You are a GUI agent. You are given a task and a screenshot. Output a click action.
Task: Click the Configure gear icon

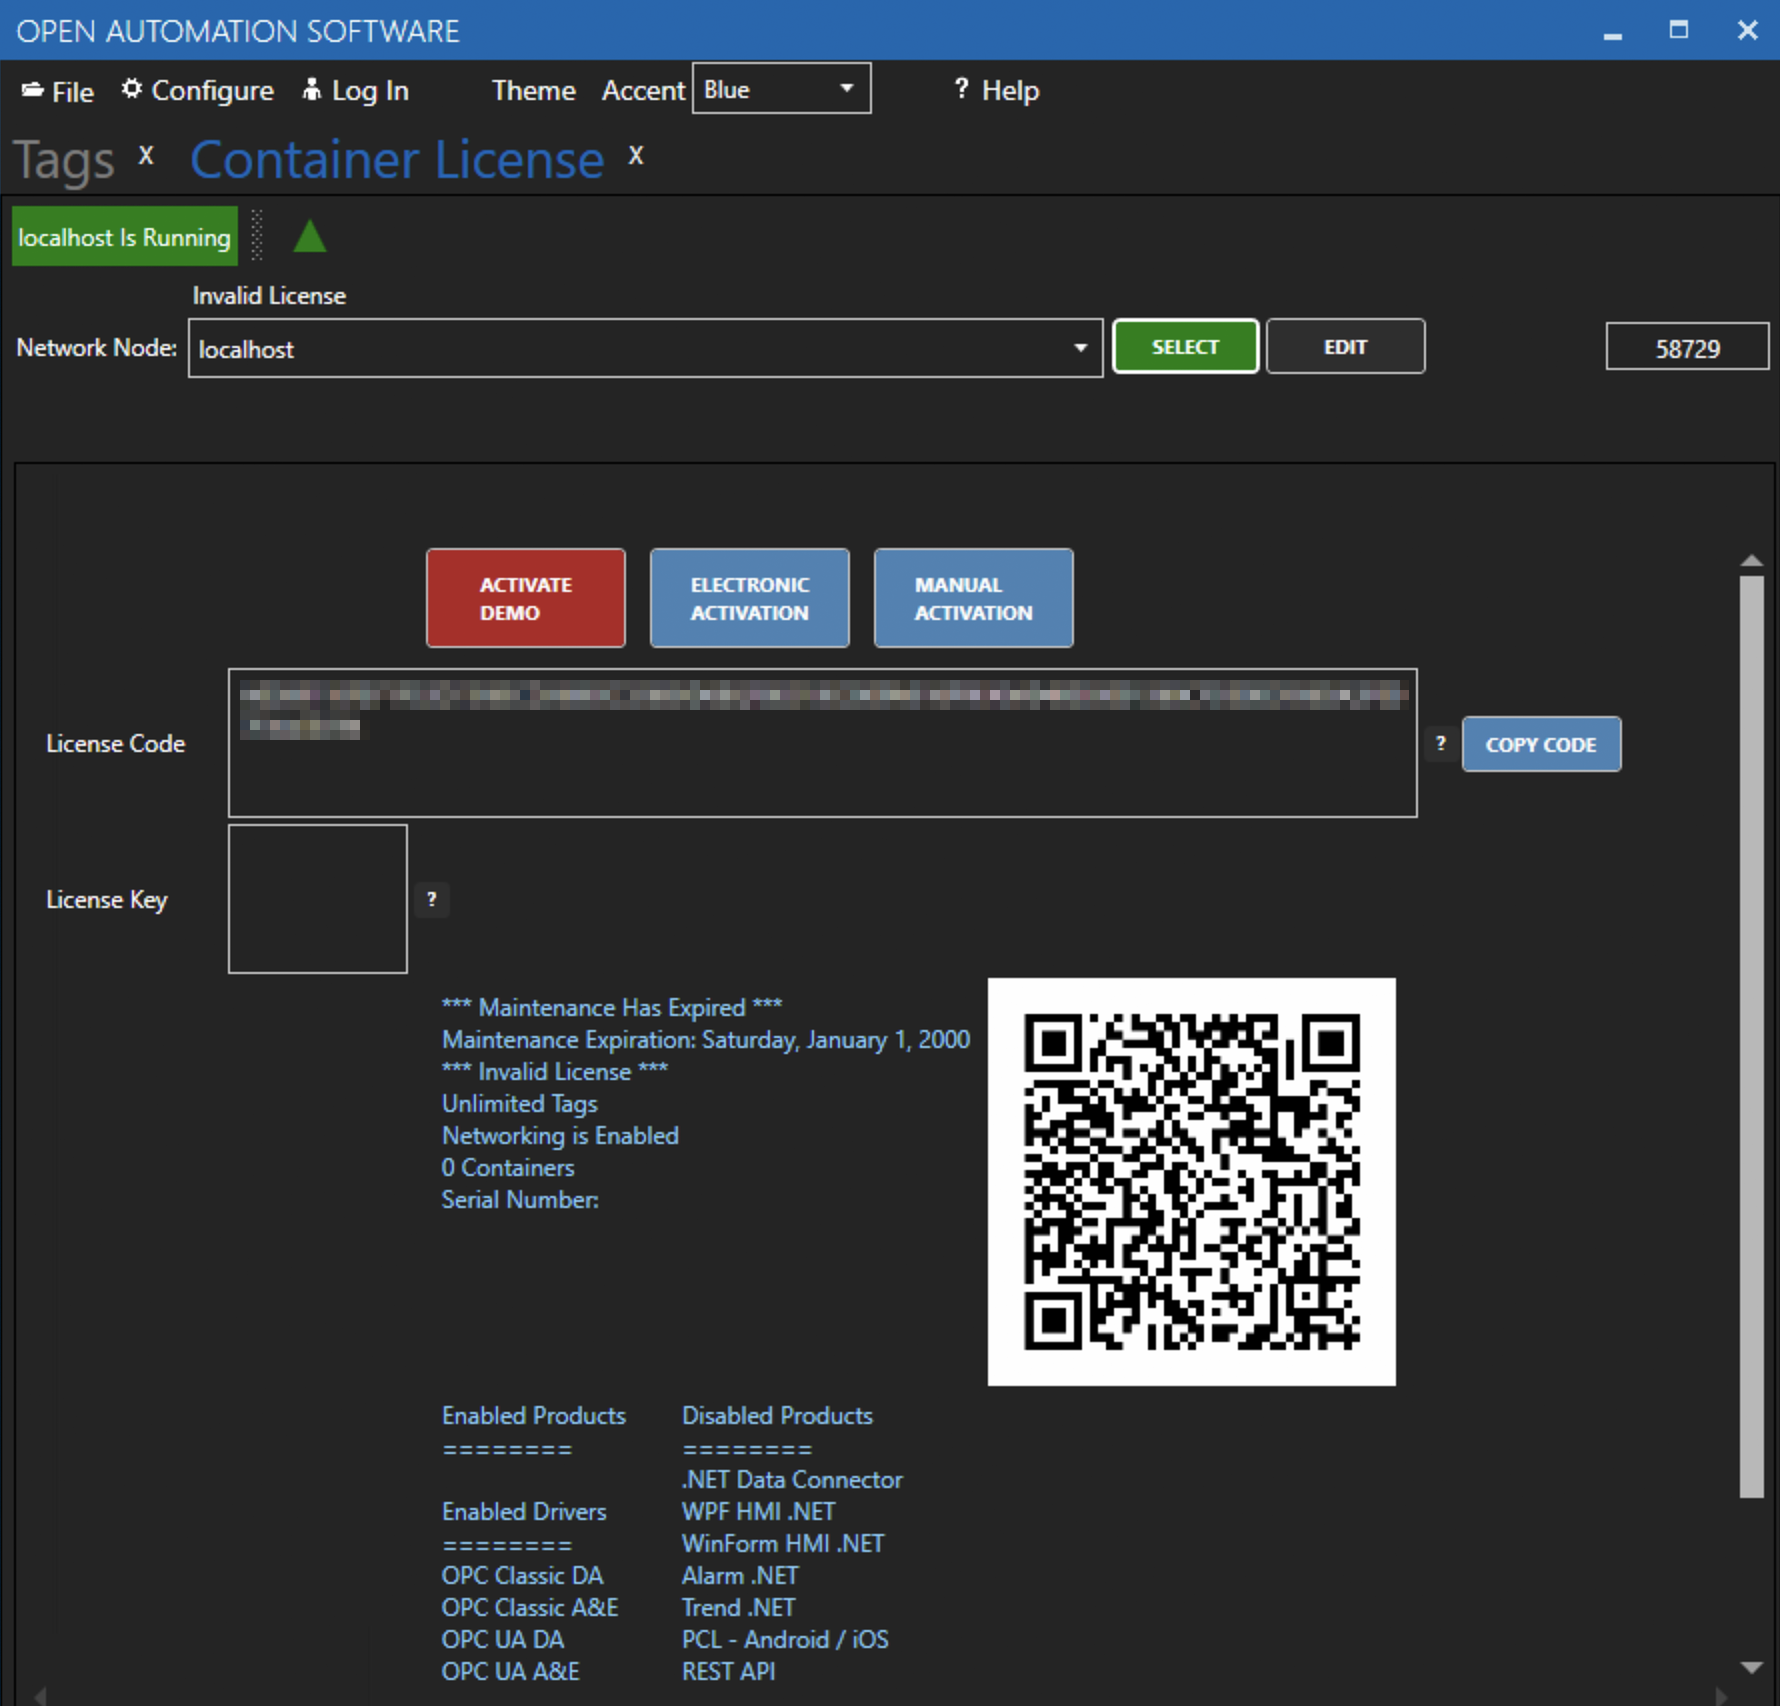click(x=131, y=89)
